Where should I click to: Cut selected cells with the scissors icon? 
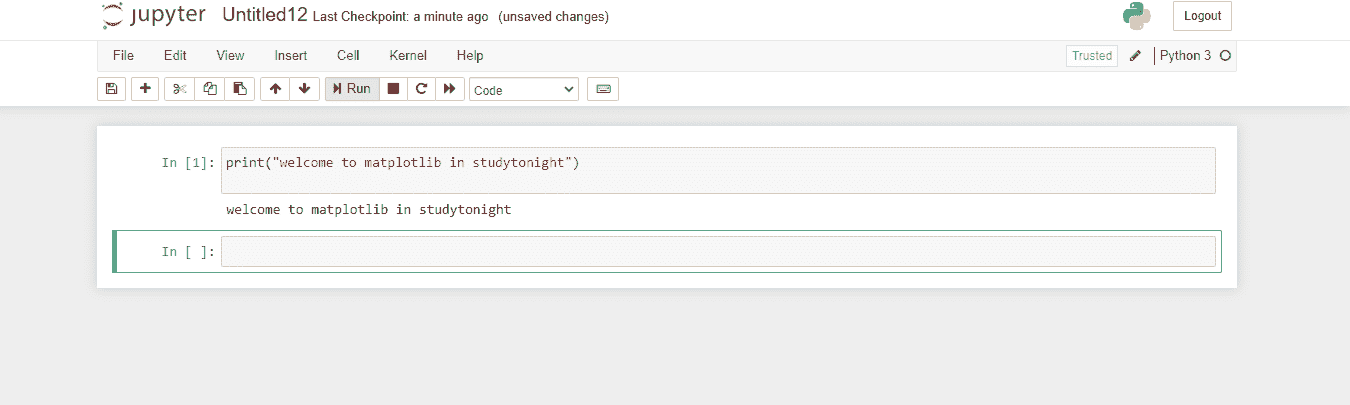click(x=179, y=89)
